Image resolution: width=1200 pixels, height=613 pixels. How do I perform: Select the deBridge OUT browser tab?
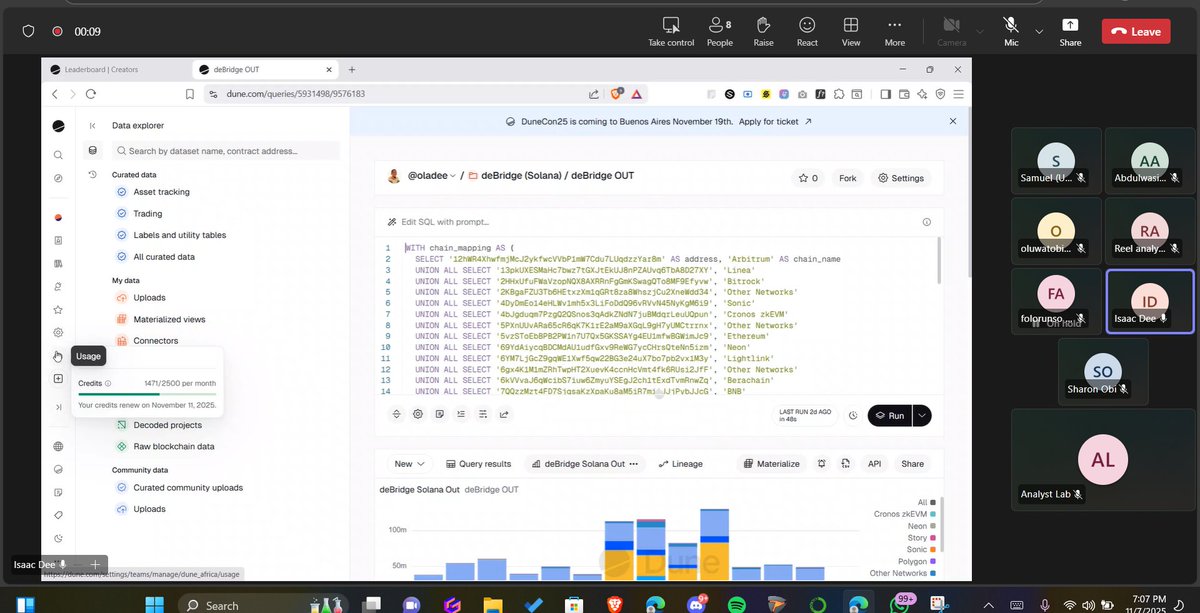tap(265, 69)
